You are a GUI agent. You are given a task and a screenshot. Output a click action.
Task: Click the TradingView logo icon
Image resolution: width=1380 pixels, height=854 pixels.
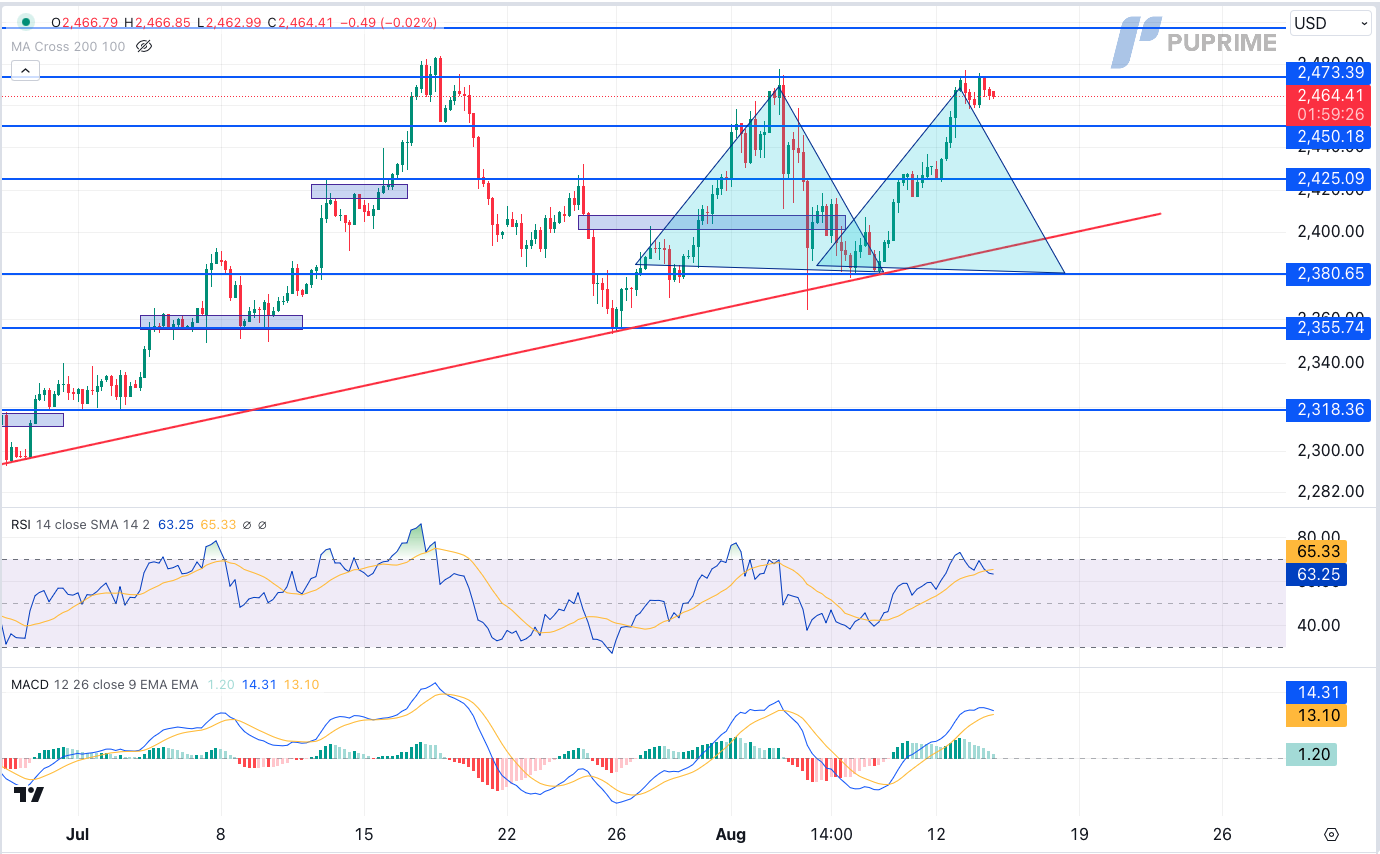(29, 795)
